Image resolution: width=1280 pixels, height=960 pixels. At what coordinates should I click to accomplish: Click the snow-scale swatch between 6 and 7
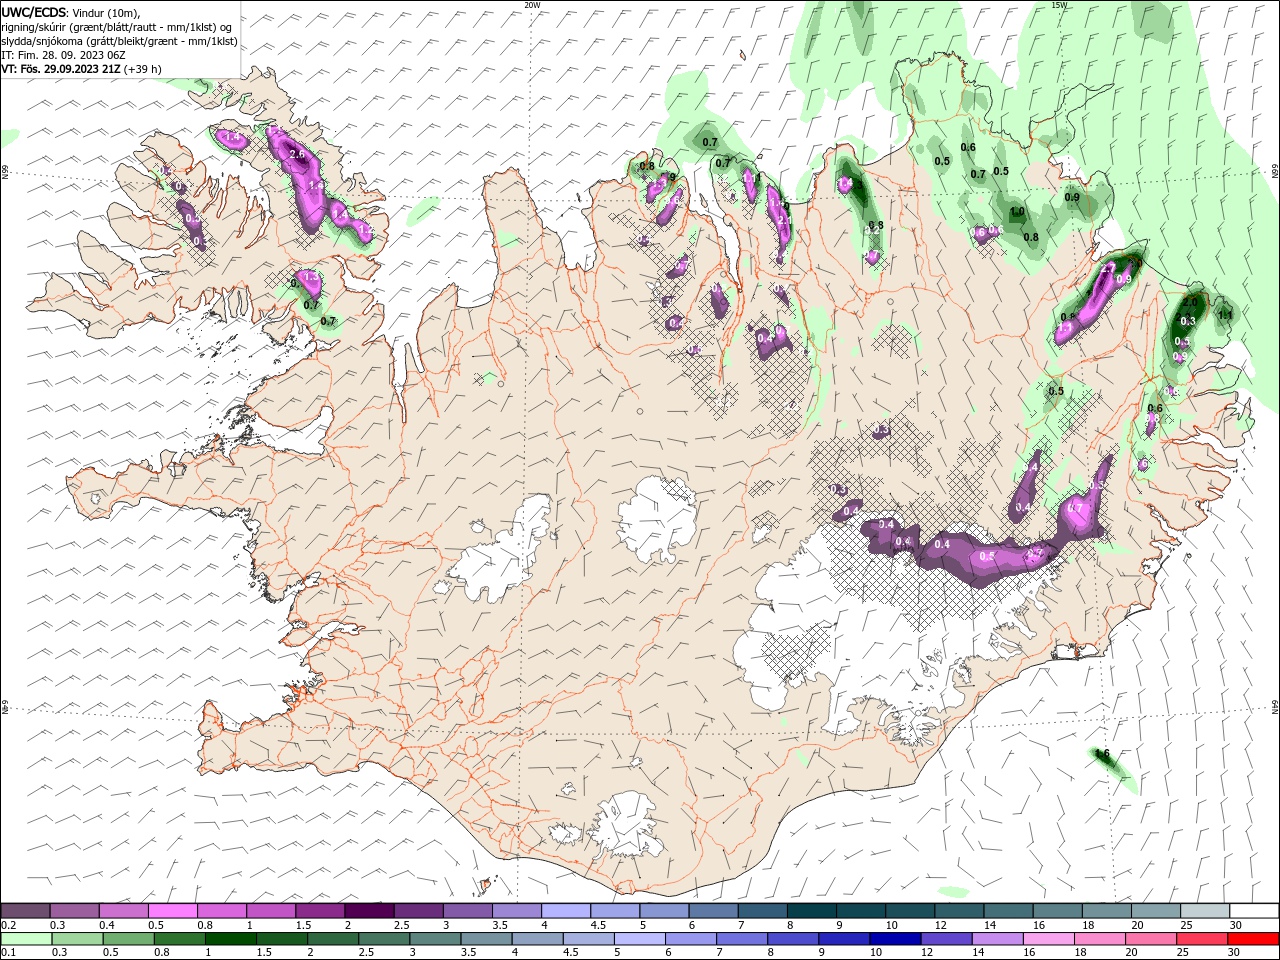coord(712,910)
